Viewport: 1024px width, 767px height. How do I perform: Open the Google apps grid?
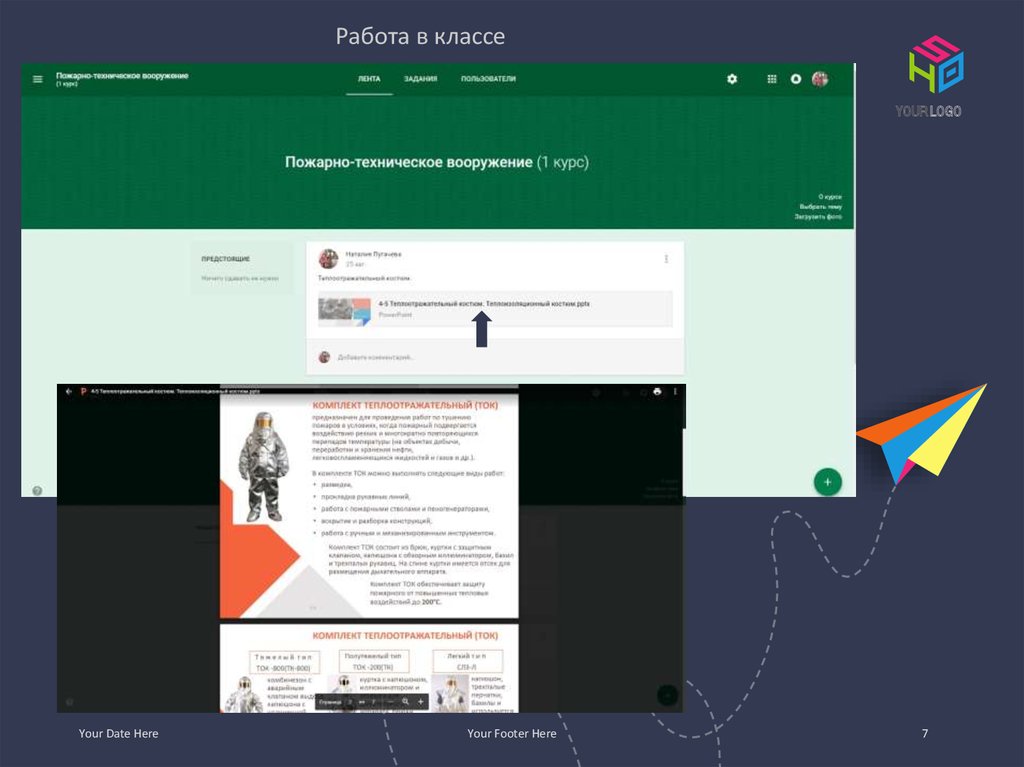(771, 79)
